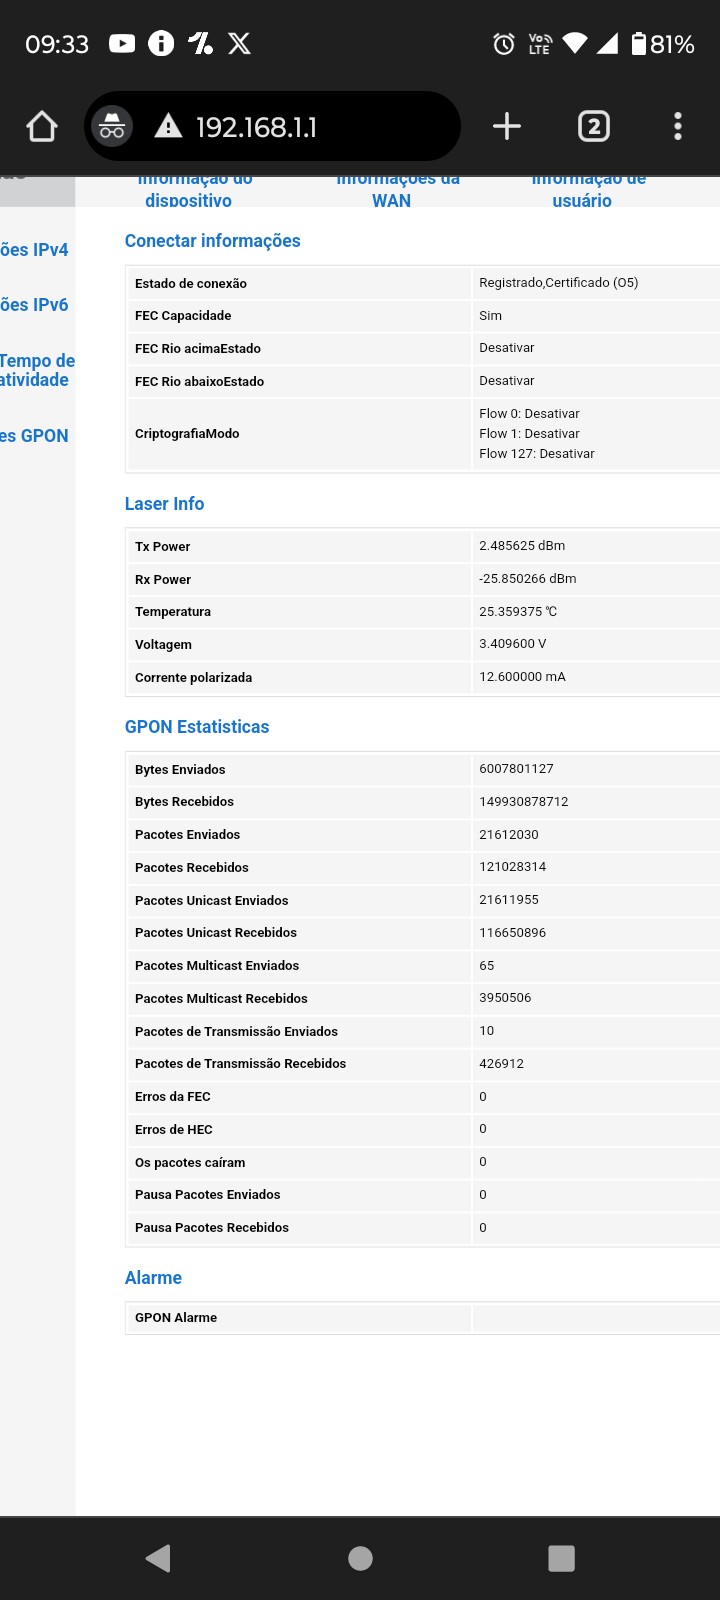The image size is (720, 1600).
Task: Open Tempo de atividade sidebar link
Action: [x=37, y=370]
